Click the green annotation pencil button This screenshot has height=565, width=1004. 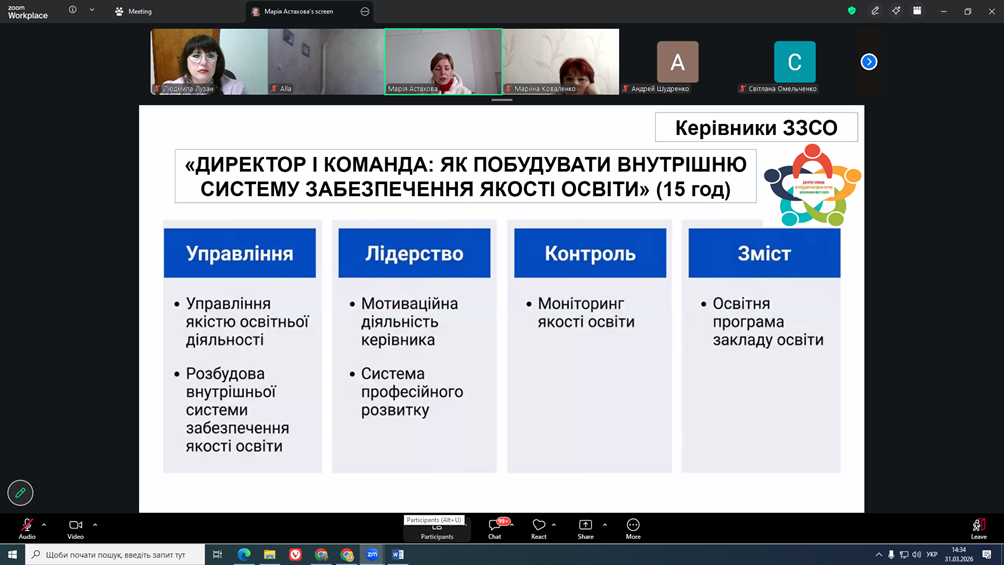[x=20, y=492]
